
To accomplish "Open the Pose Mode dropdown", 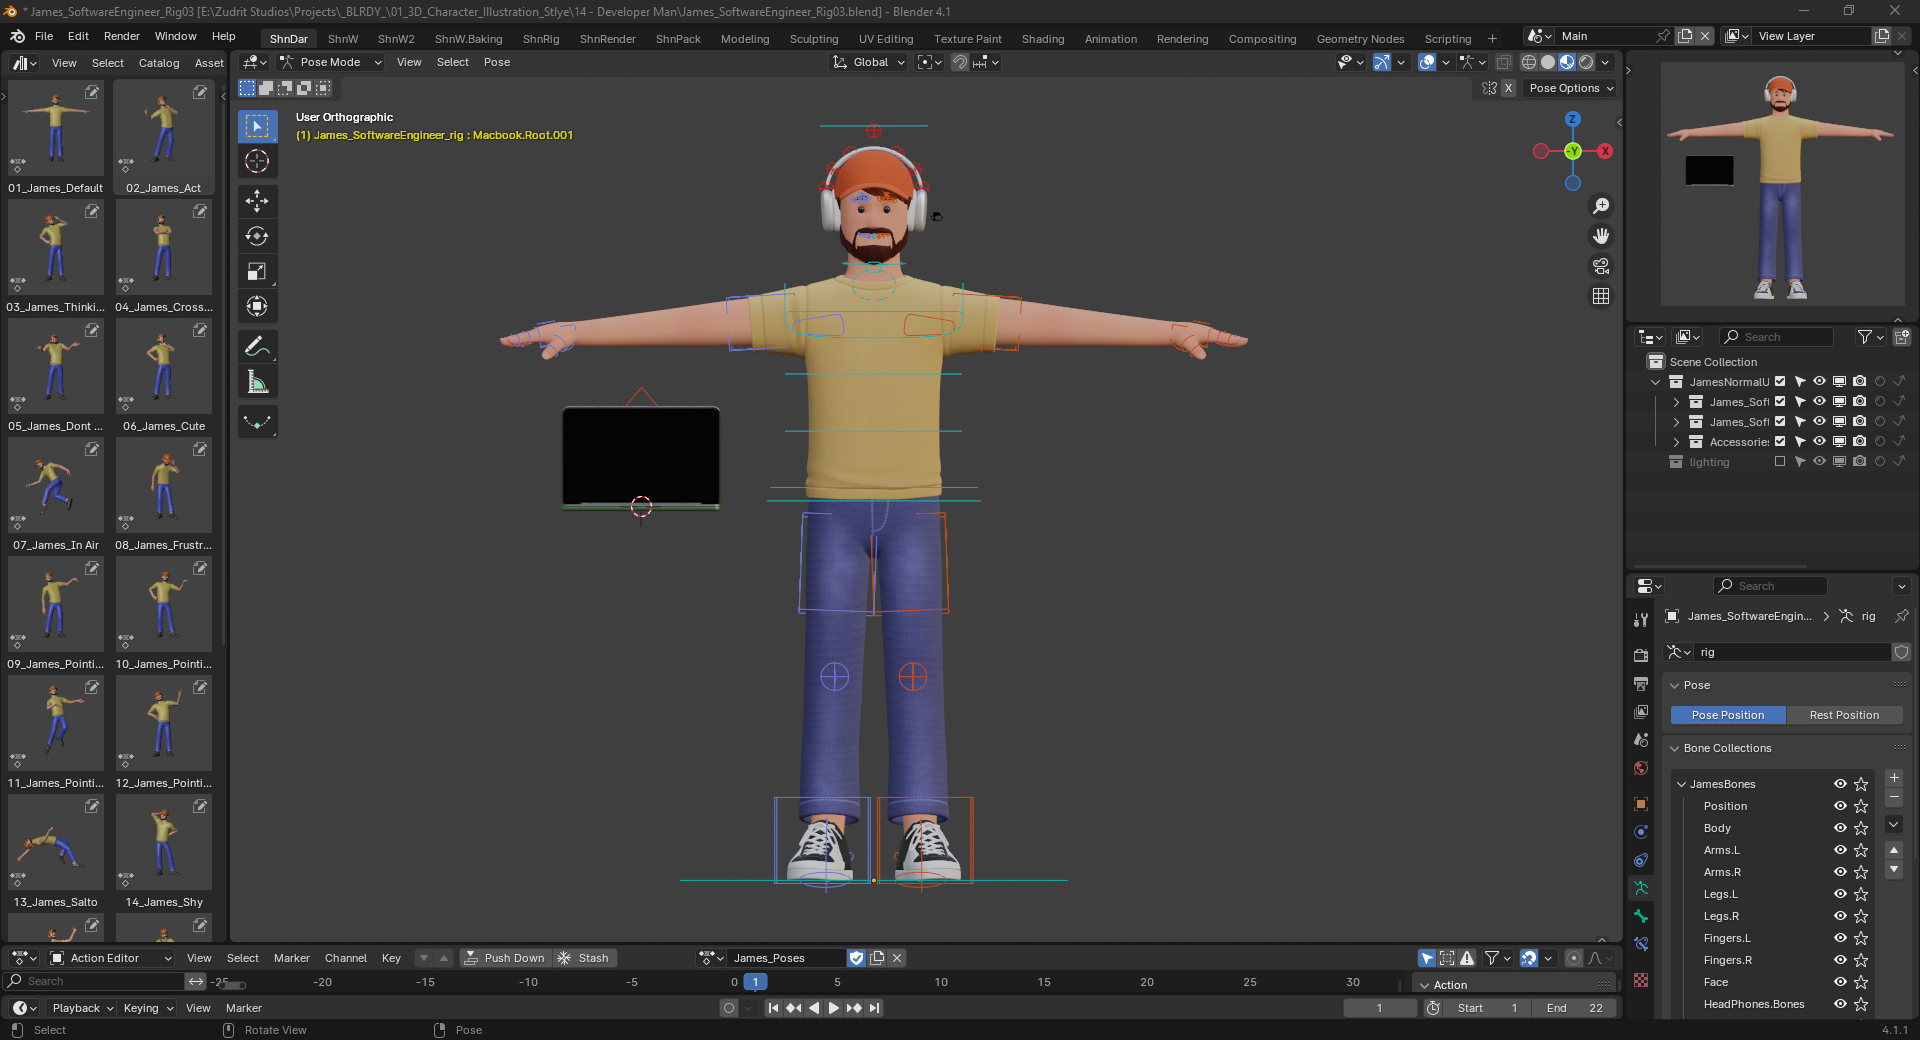I will pos(331,62).
